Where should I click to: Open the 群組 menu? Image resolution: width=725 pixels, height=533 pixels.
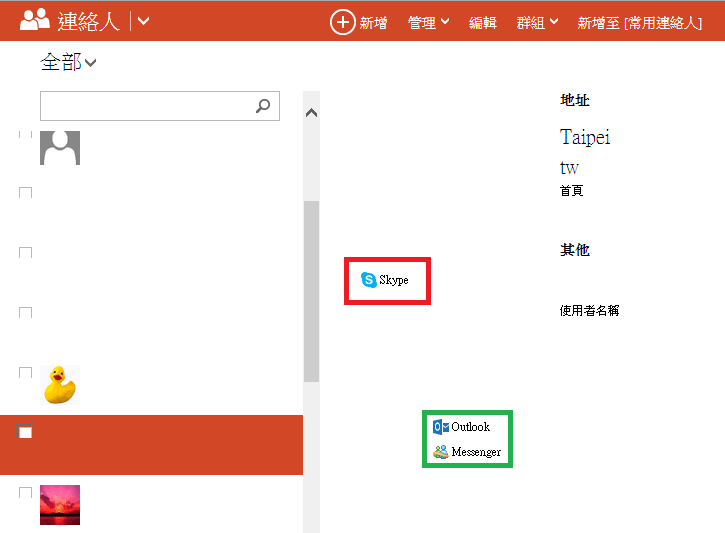(x=537, y=22)
